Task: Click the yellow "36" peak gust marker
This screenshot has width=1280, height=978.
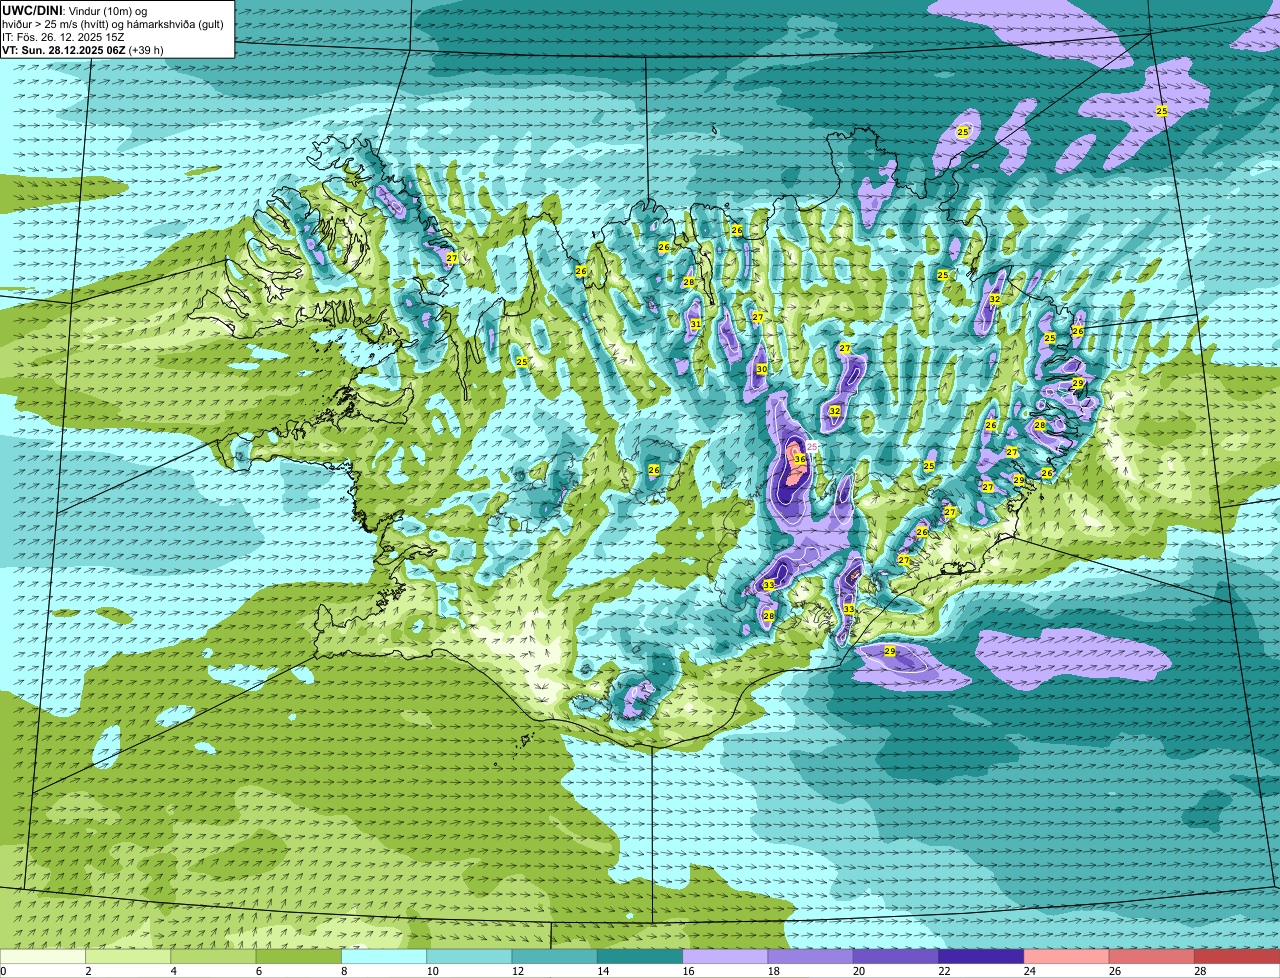Action: coord(800,459)
